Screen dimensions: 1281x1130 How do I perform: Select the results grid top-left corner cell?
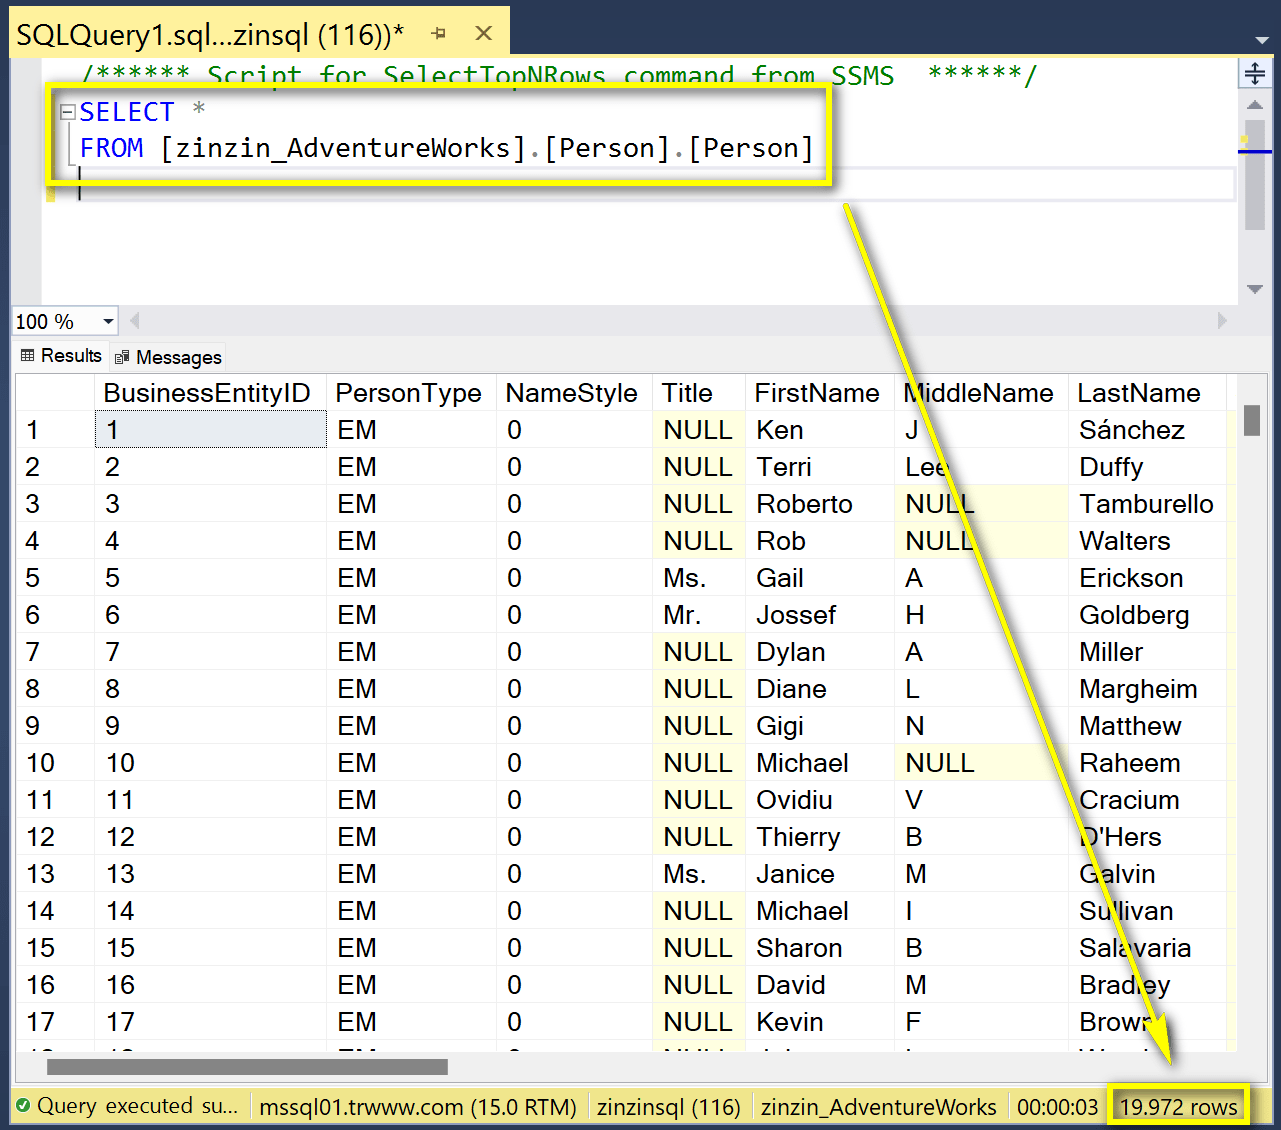click(x=55, y=393)
